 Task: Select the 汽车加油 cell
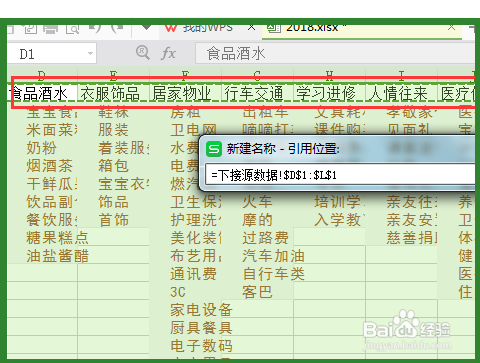(x=257, y=256)
